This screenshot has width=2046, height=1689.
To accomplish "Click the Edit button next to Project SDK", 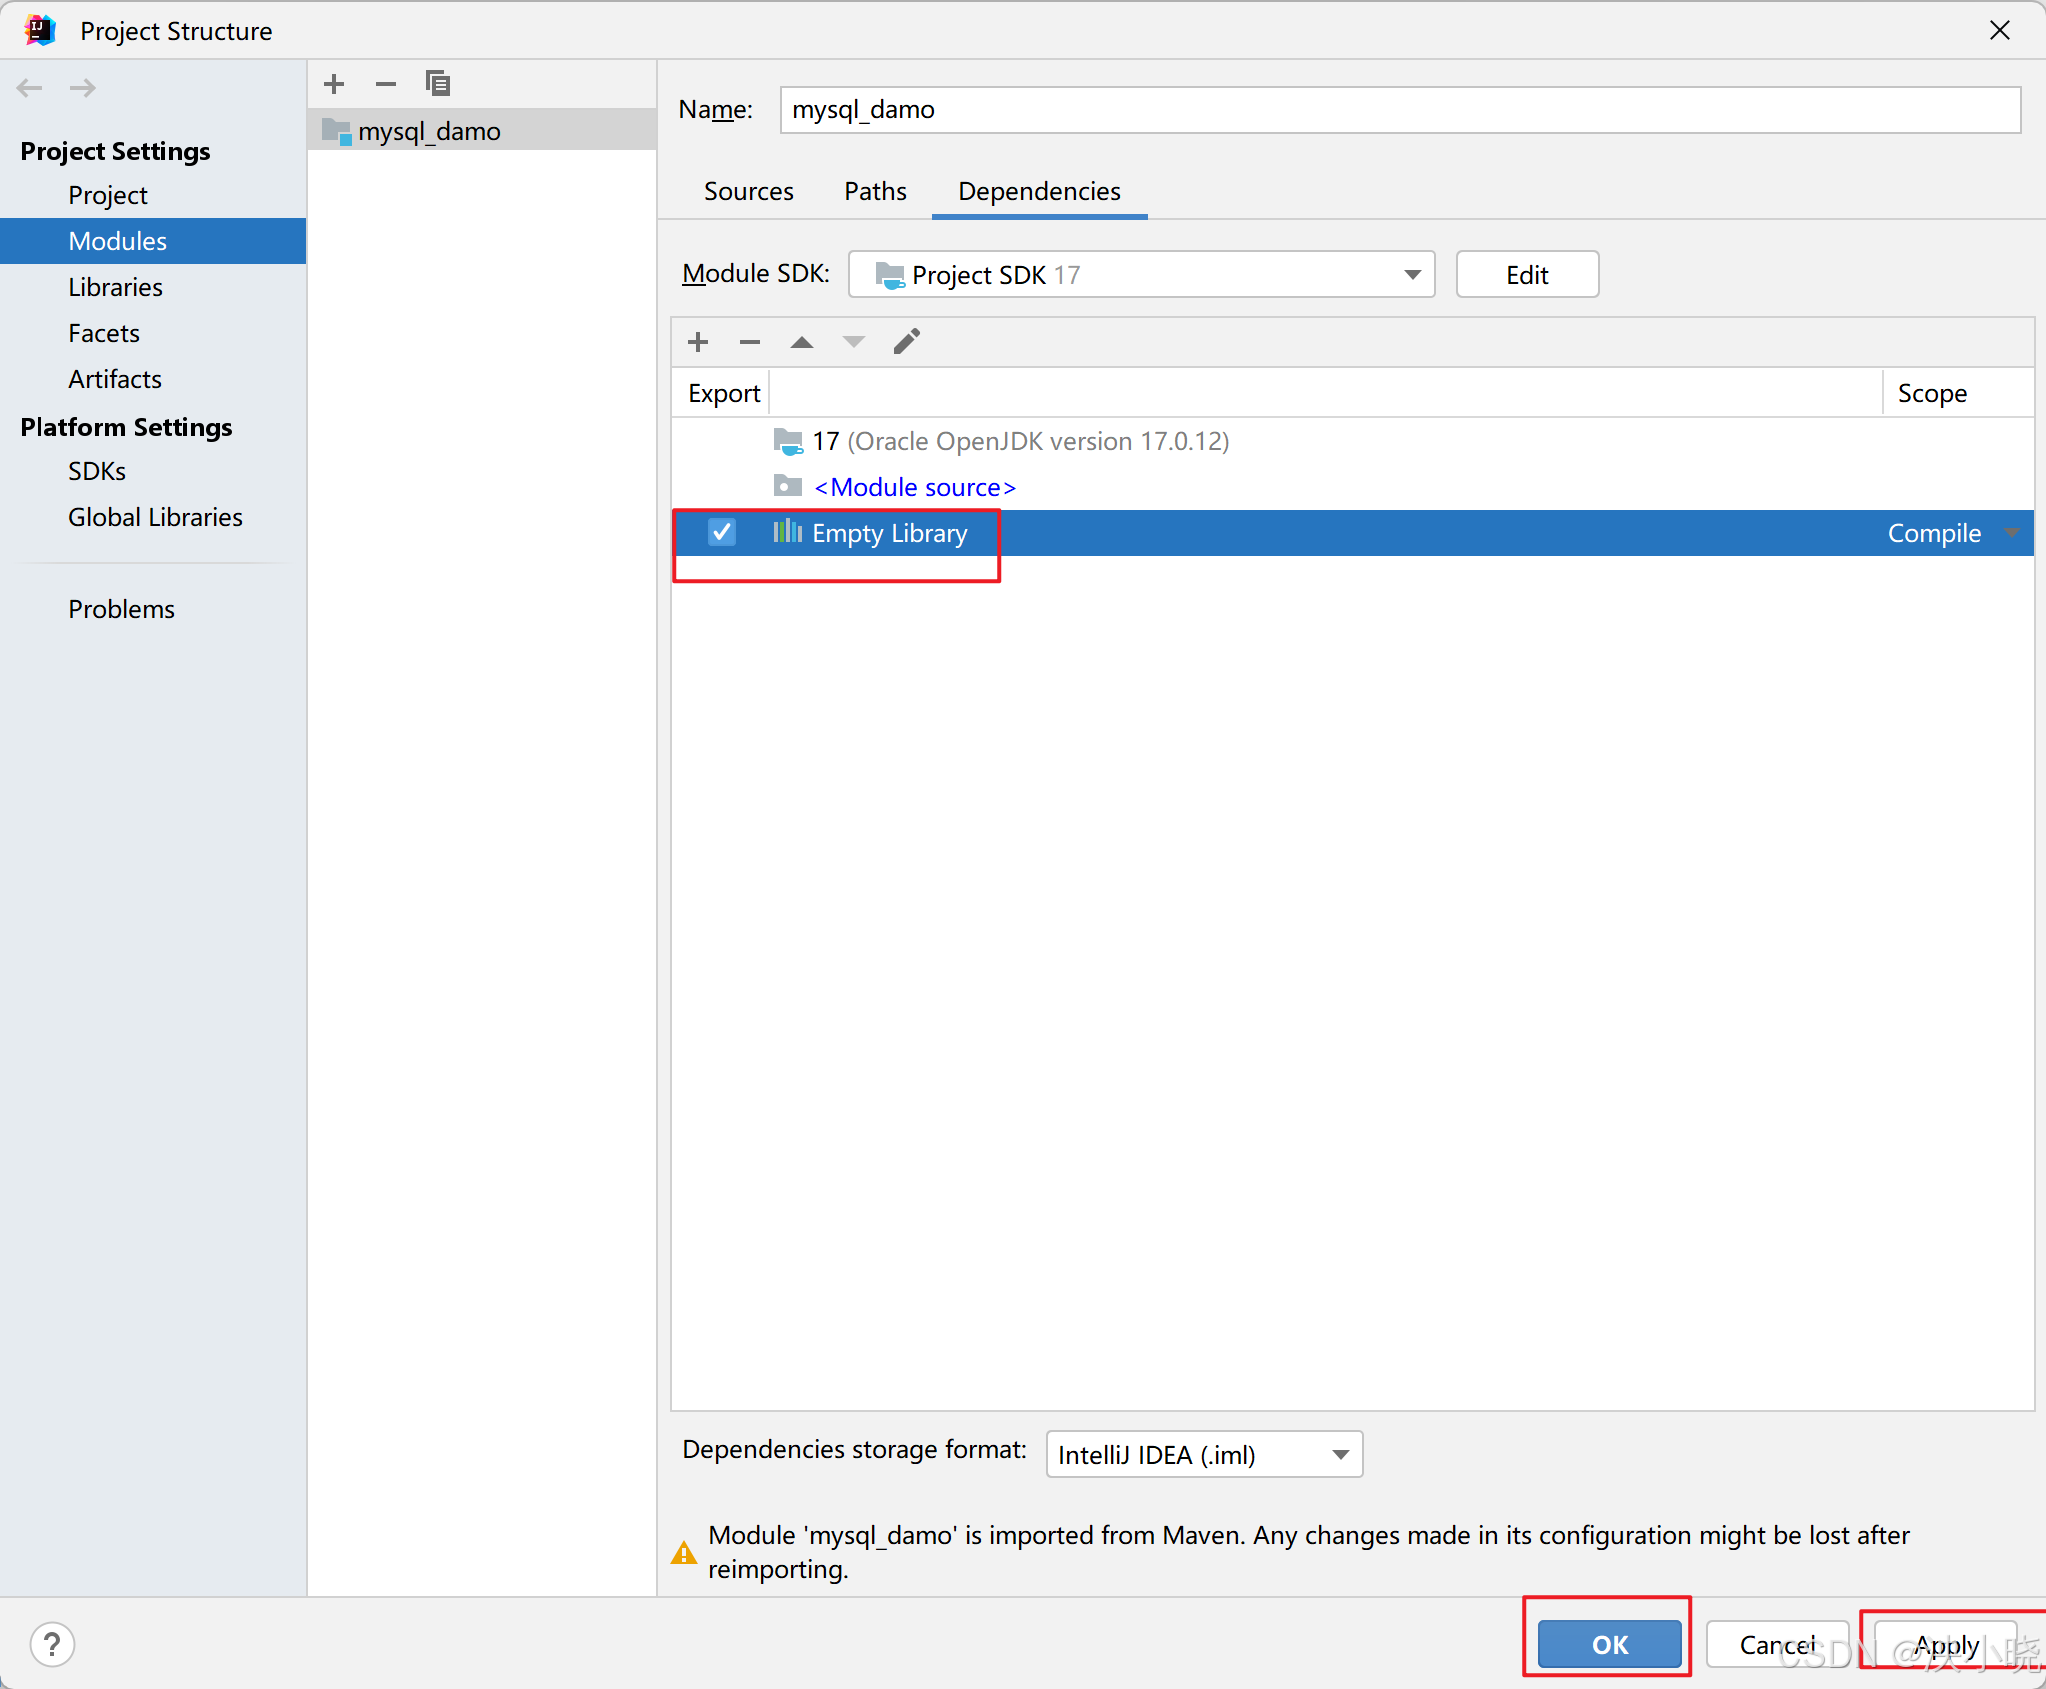I will click(1526, 274).
